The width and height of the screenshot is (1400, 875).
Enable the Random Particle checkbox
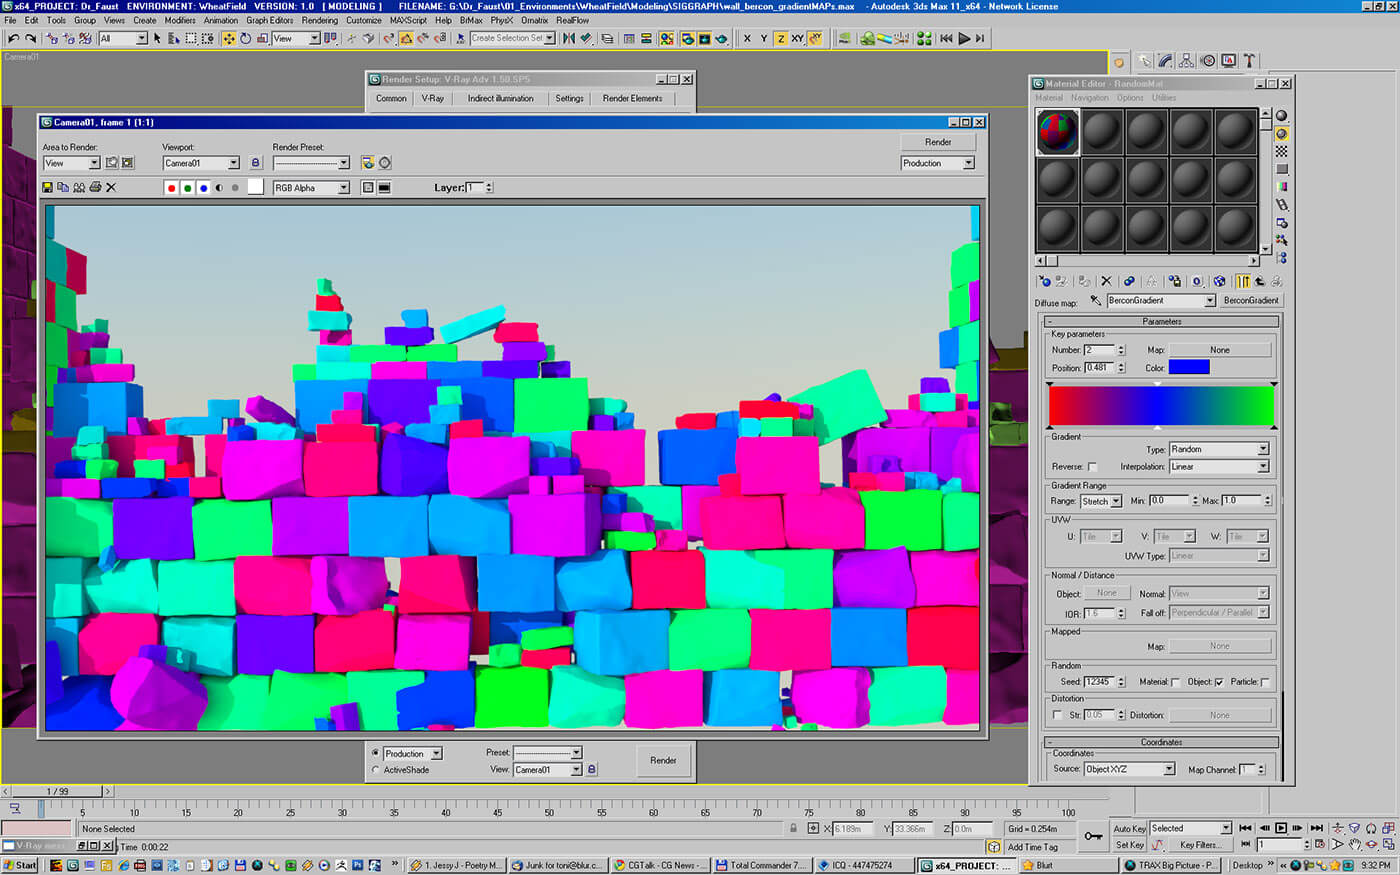pyautogui.click(x=1266, y=682)
